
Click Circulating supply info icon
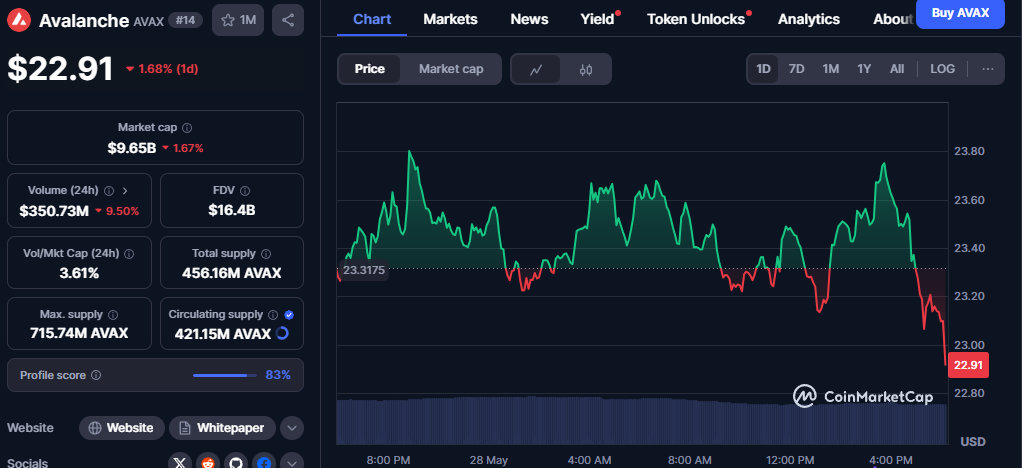(x=273, y=315)
